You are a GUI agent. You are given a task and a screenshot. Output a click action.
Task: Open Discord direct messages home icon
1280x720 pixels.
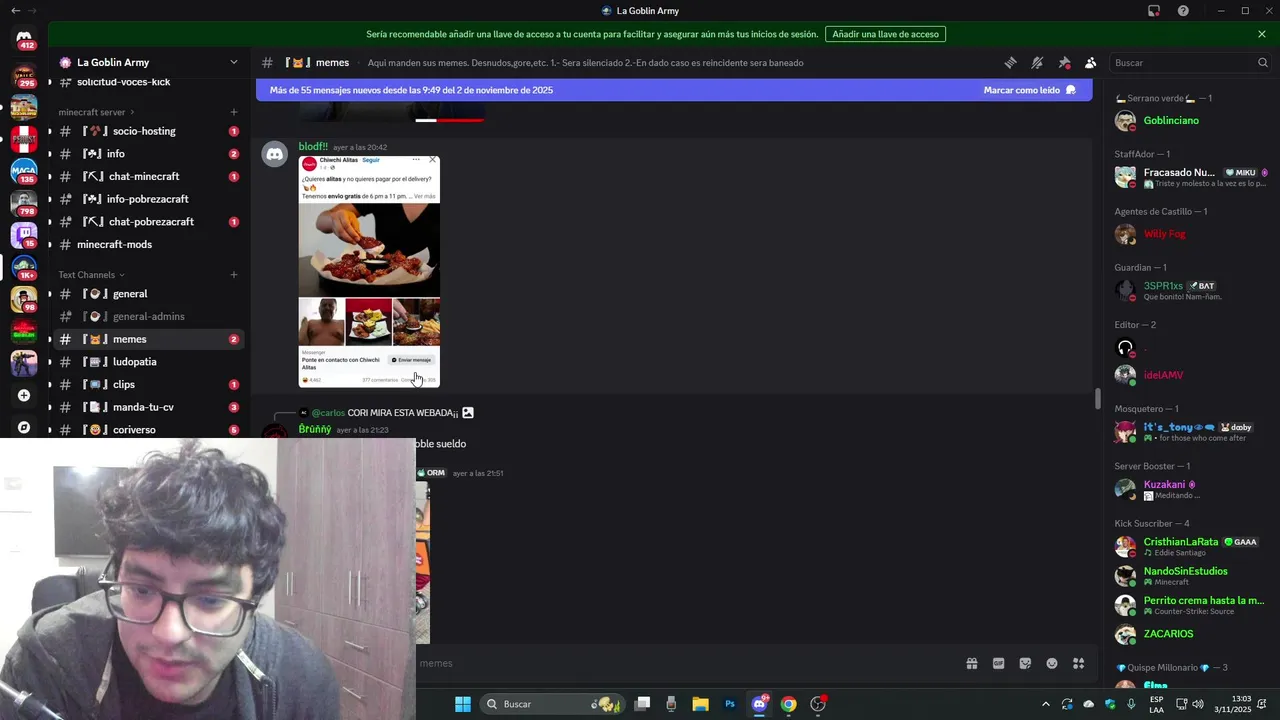pos(24,39)
